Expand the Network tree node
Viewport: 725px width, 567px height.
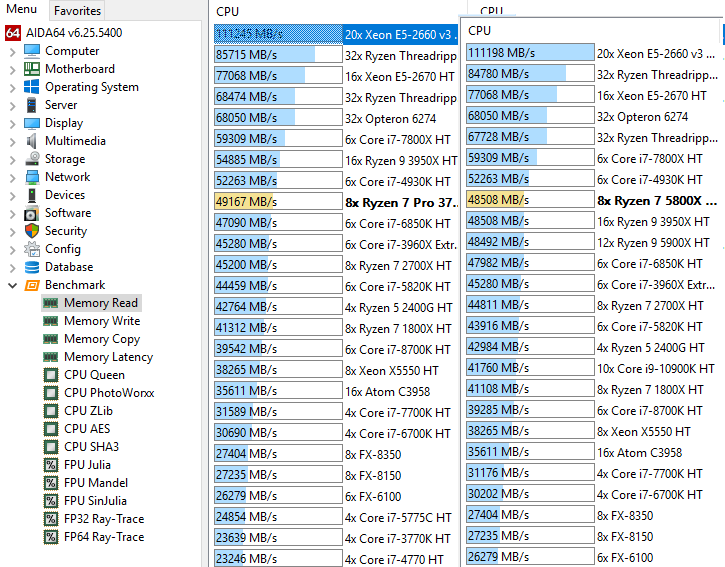tap(12, 178)
